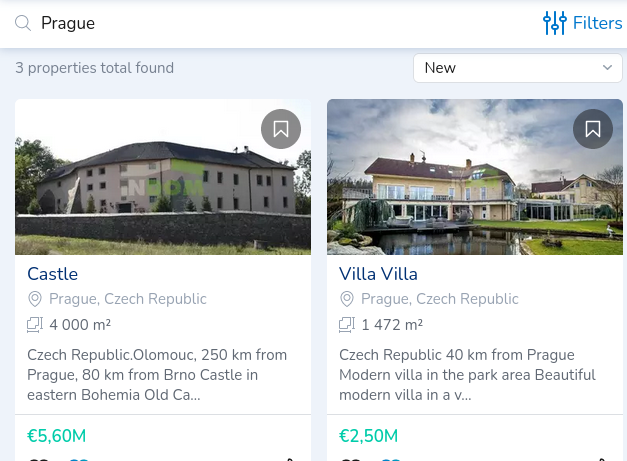627x461 pixels.
Task: Click the Villa Villa area size icon
Action: click(x=347, y=324)
